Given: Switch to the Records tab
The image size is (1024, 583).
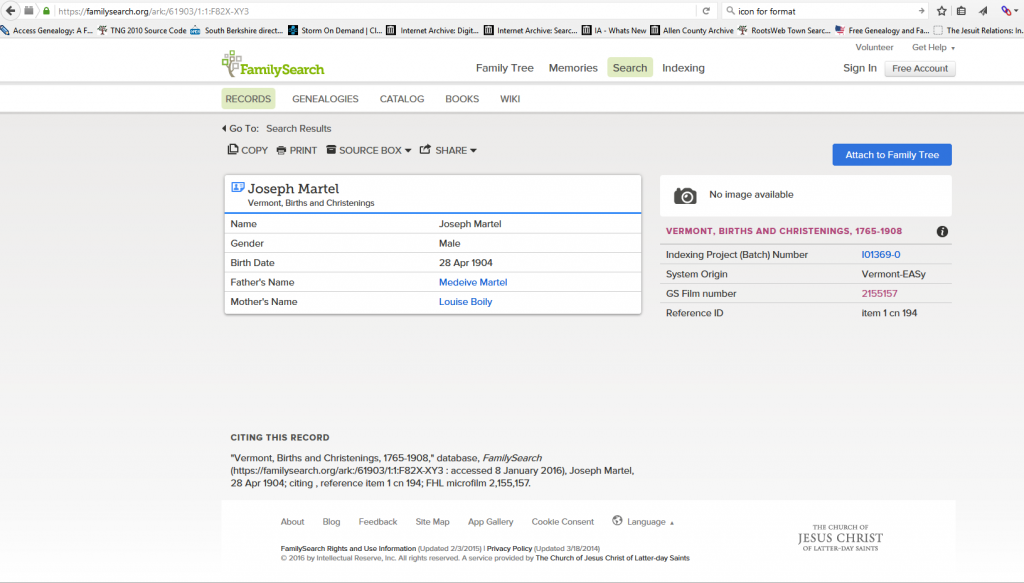Looking at the screenshot, I should [248, 99].
